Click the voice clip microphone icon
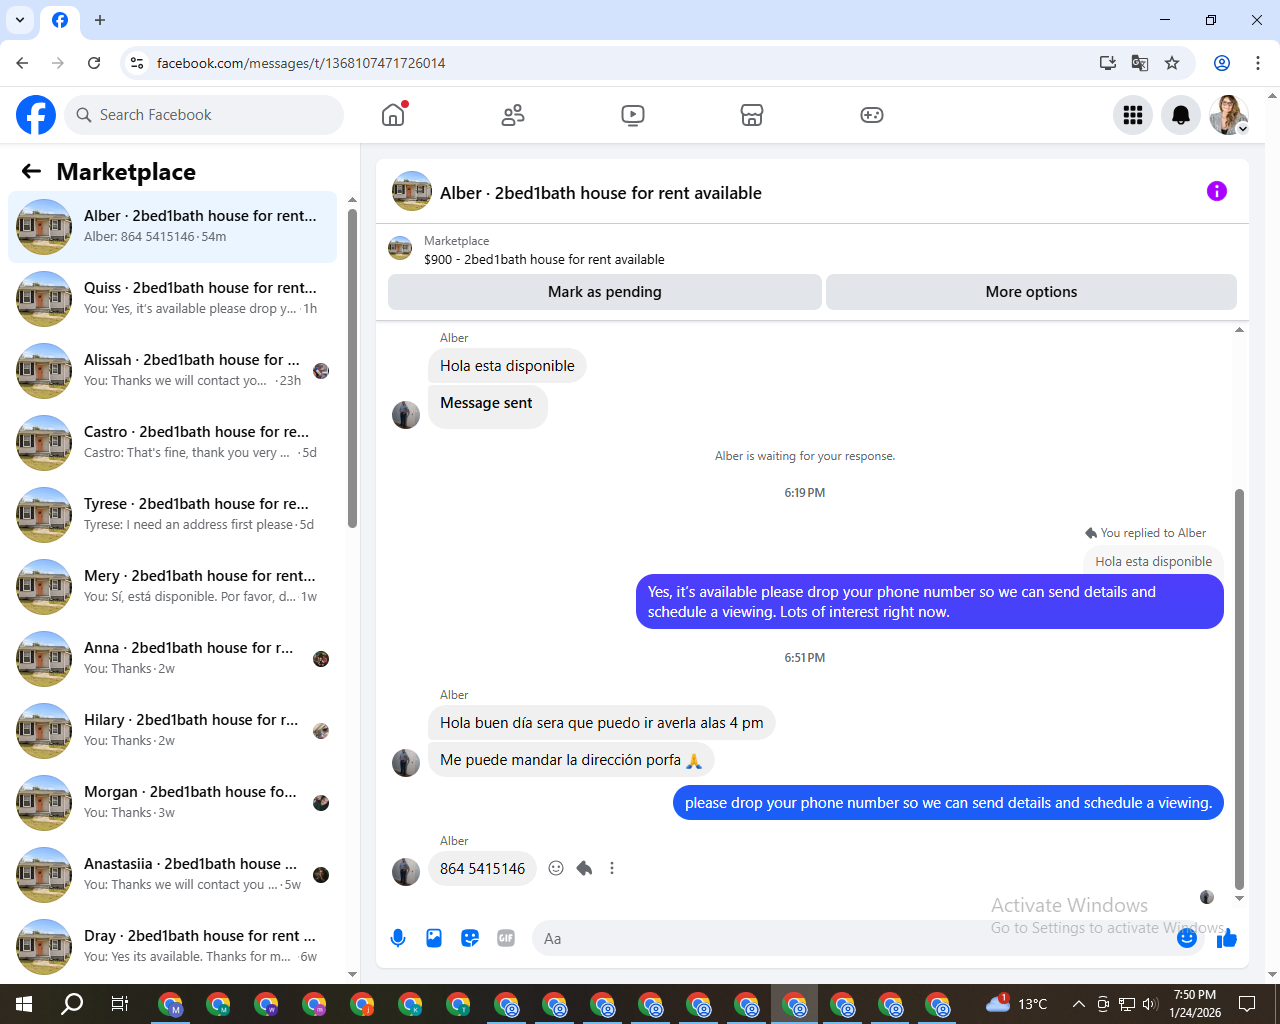The image size is (1280, 1024). tap(398, 938)
